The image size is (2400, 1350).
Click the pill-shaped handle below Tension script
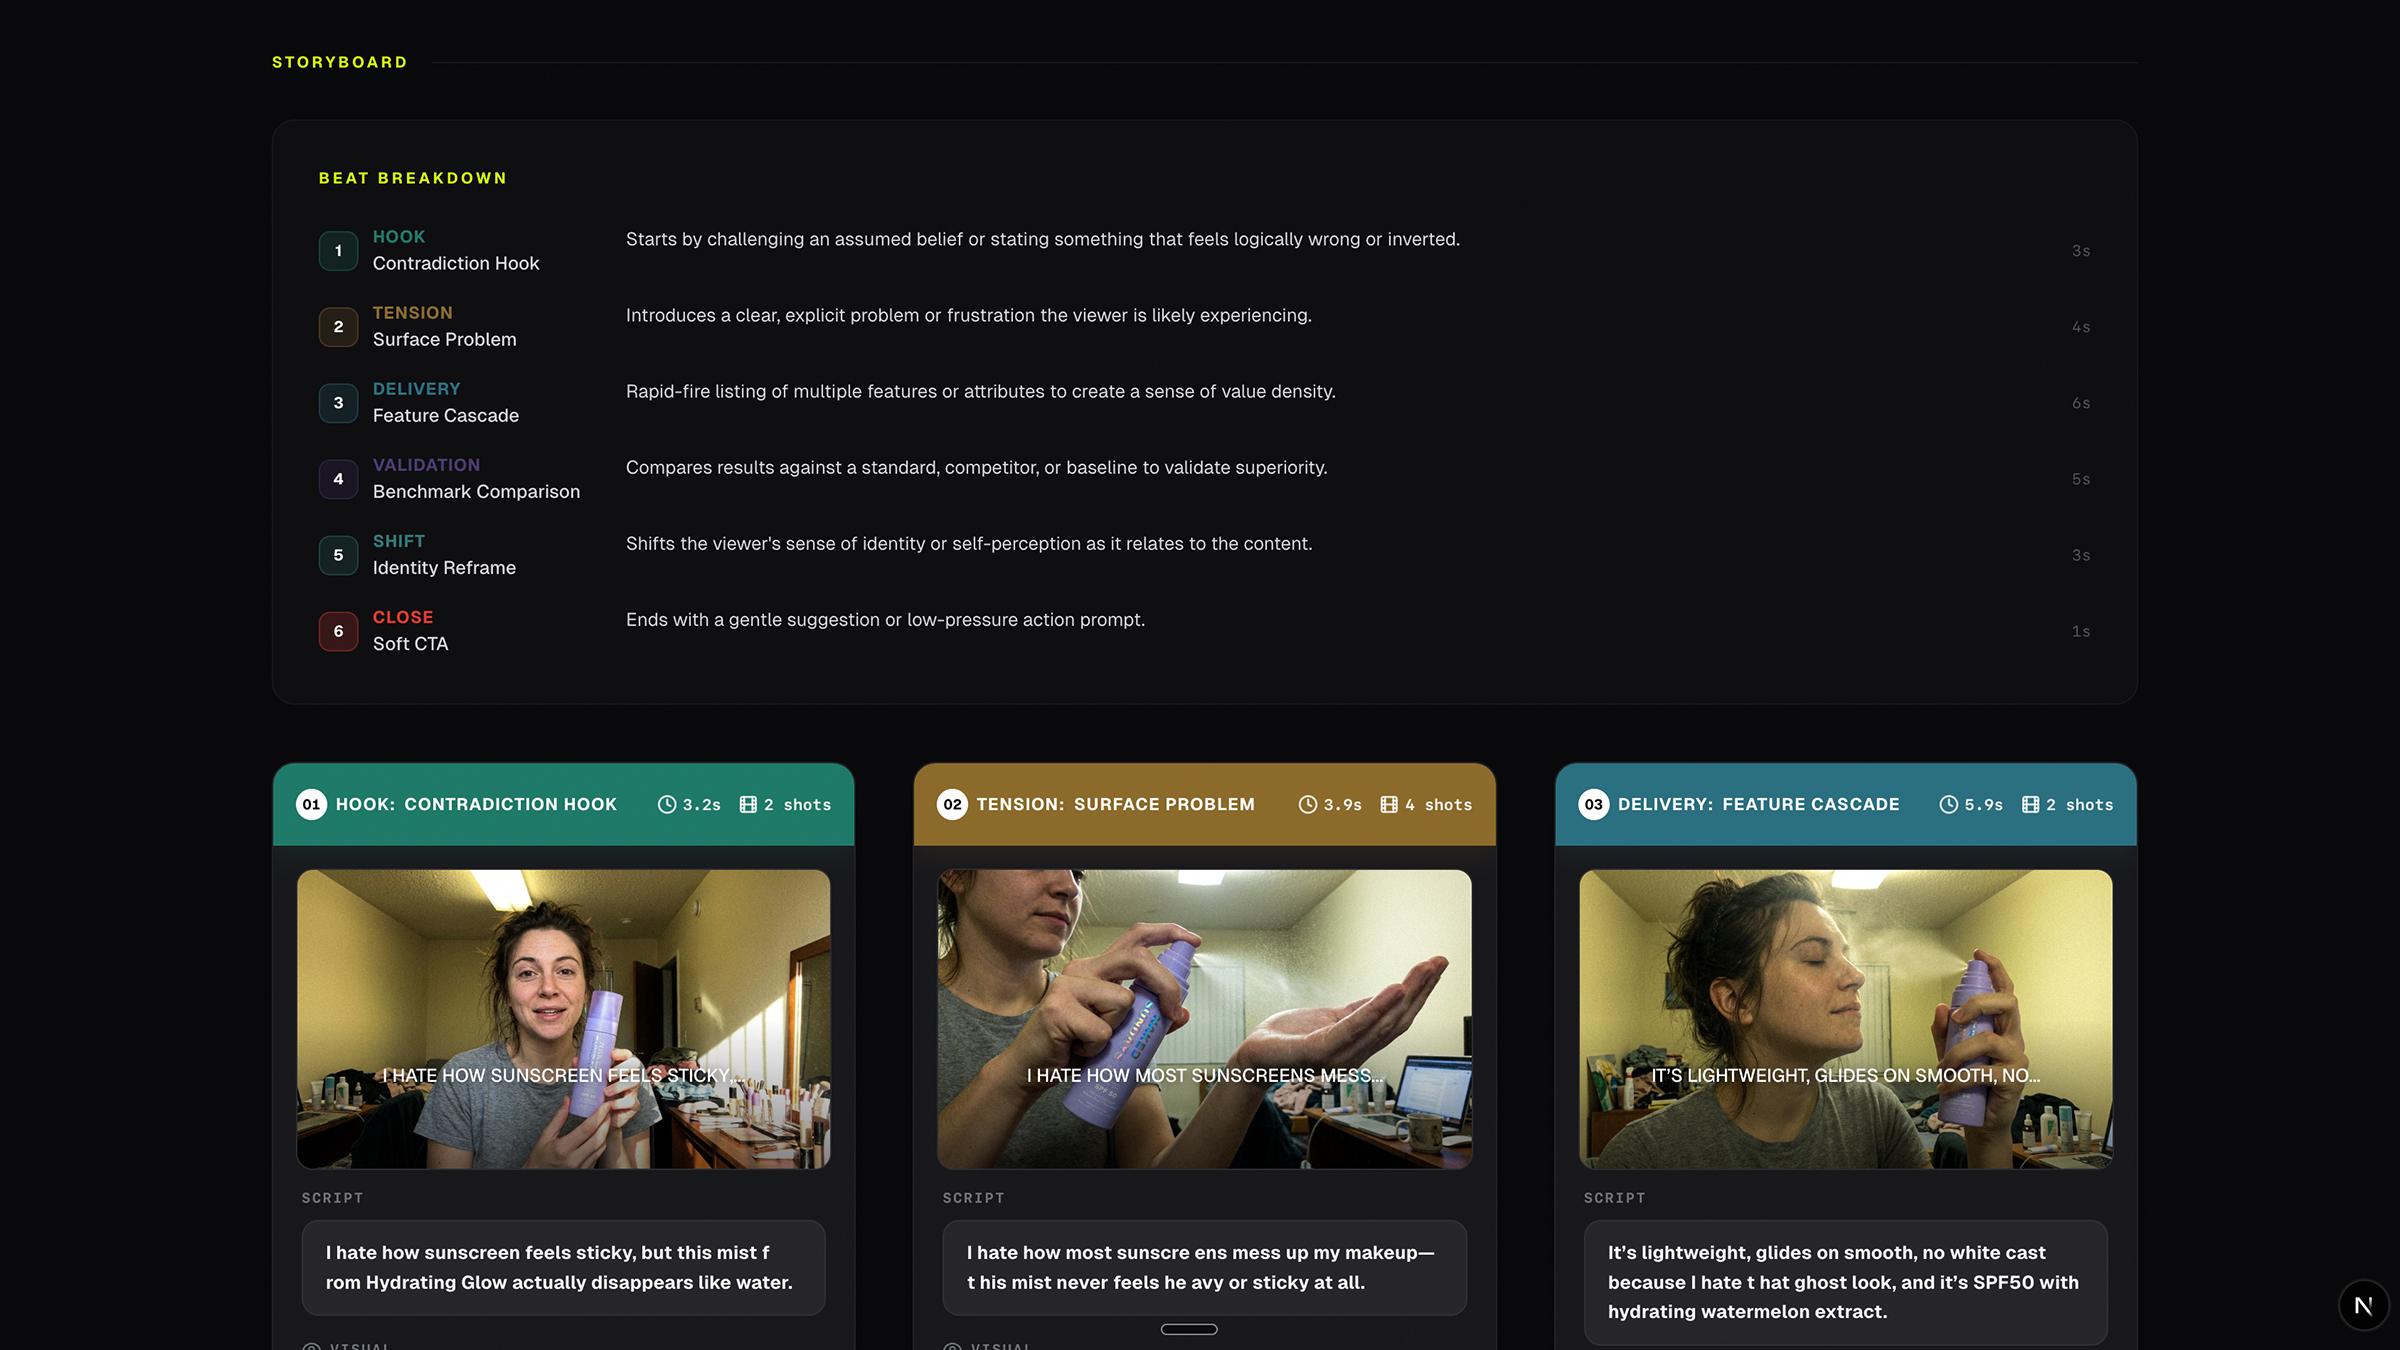pos(1189,1329)
